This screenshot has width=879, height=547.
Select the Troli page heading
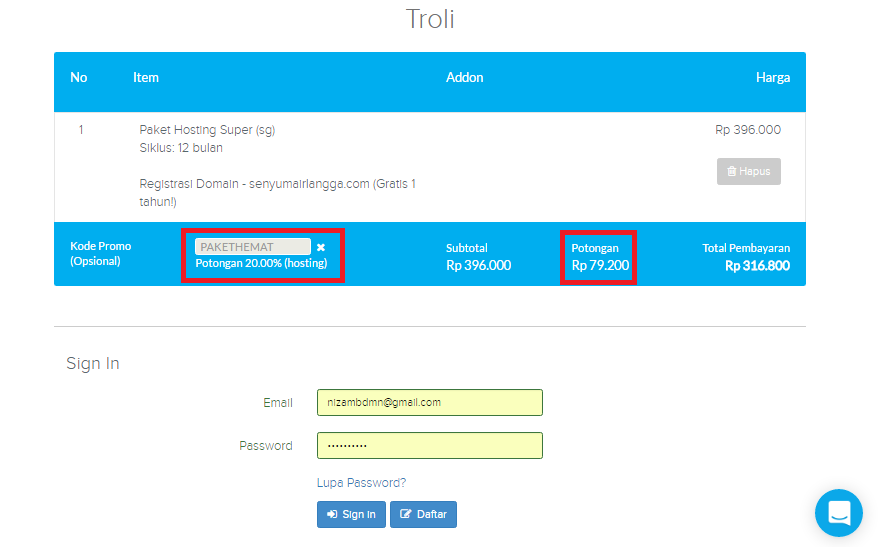pyautogui.click(x=430, y=19)
